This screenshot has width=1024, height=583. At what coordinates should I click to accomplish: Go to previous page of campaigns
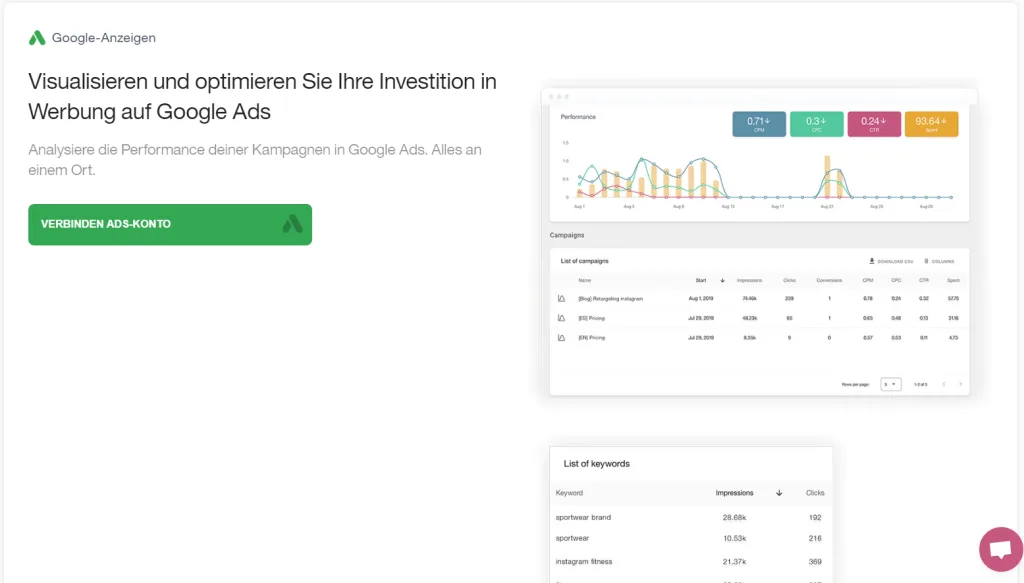942,384
